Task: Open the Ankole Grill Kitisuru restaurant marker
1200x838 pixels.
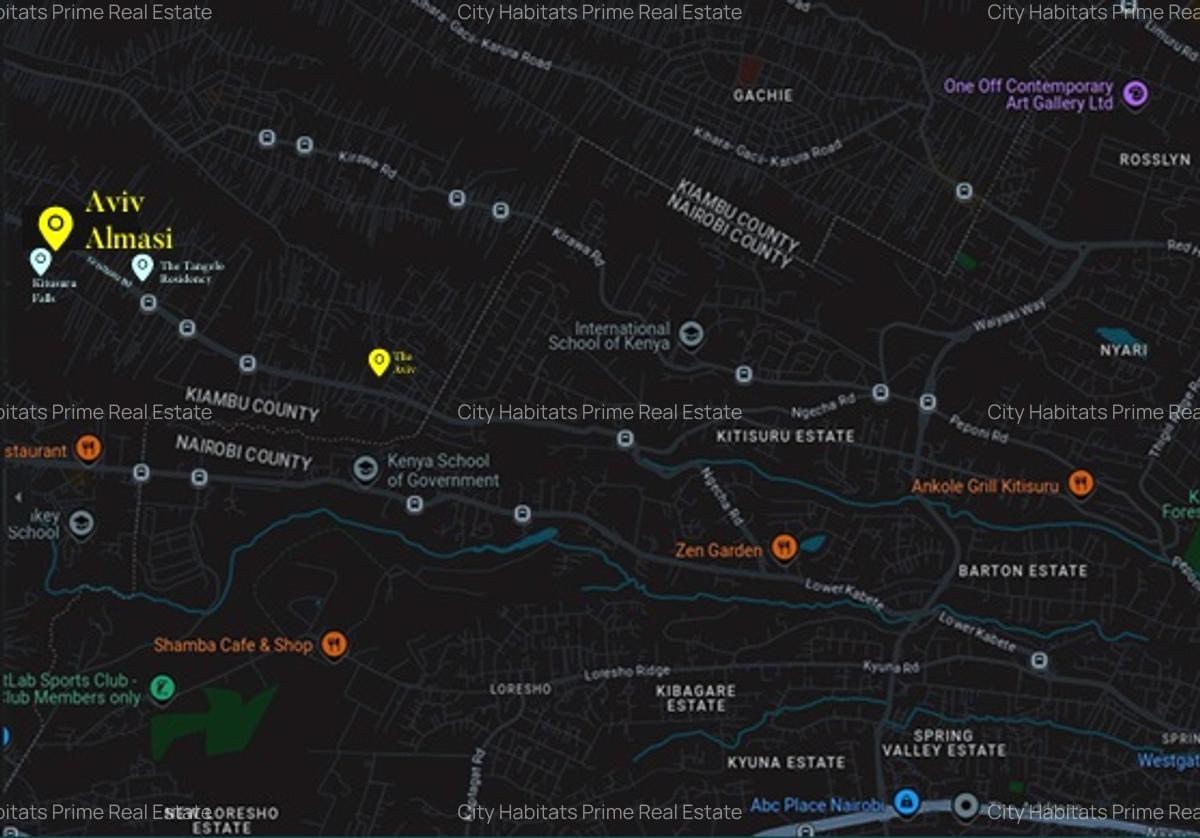Action: click(x=1080, y=485)
